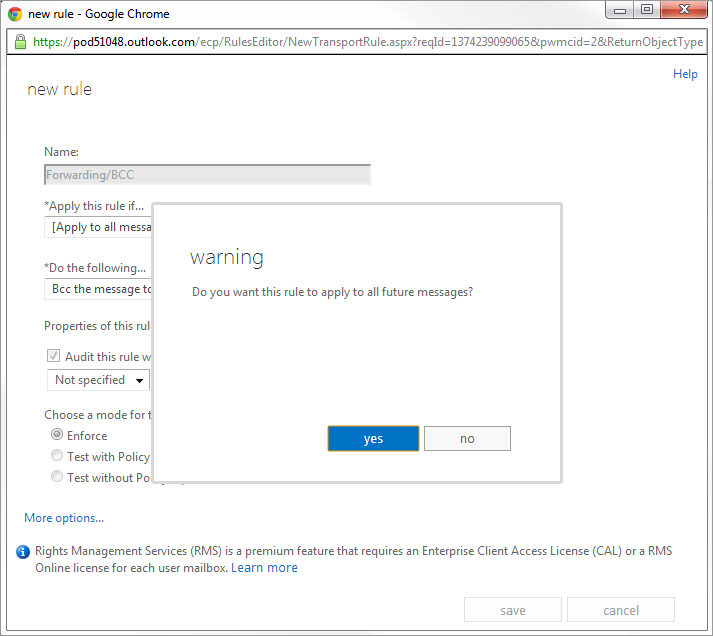Screen dimensions: 713x636
Task: Minimize the Chrome window
Action: (620, 10)
